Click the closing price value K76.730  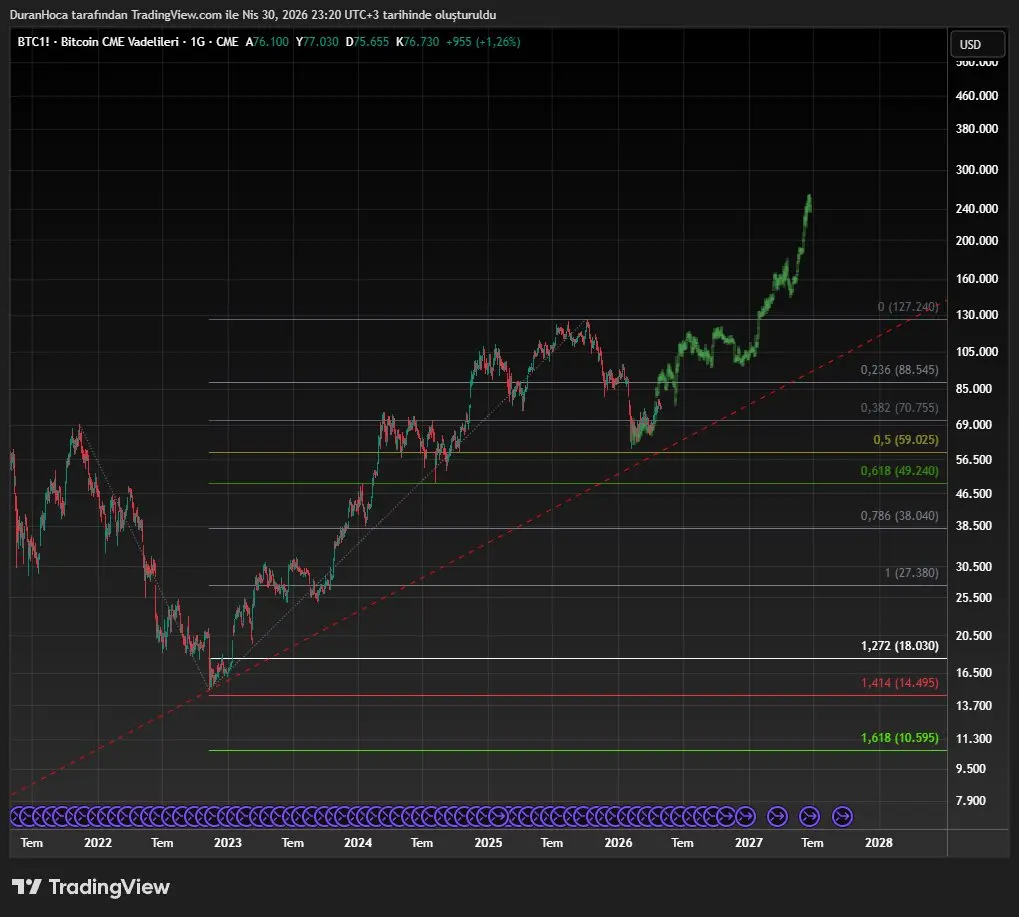(x=417, y=42)
